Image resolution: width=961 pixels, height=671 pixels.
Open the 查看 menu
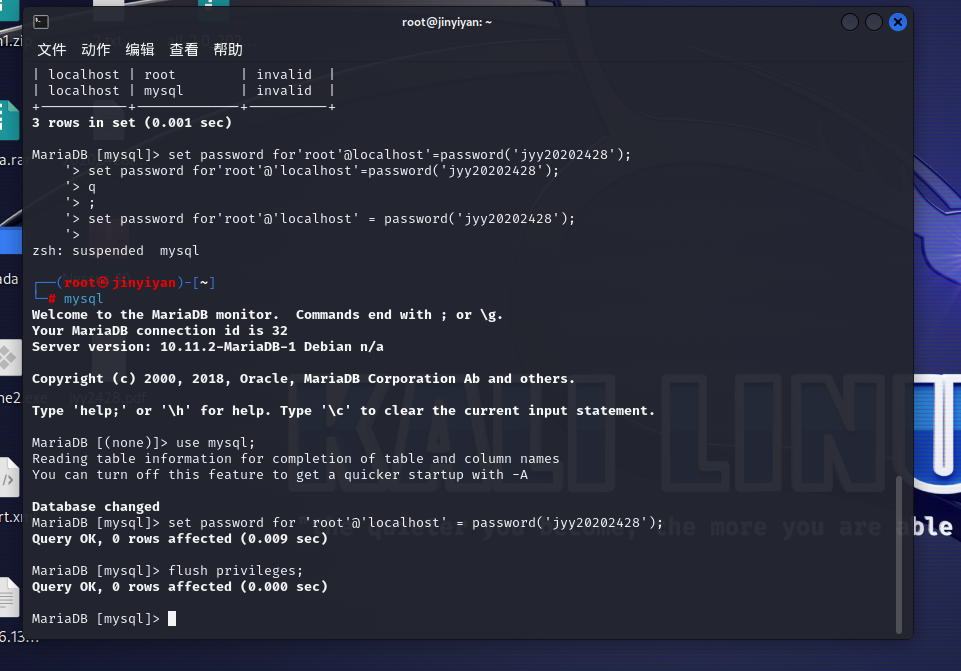pos(184,50)
